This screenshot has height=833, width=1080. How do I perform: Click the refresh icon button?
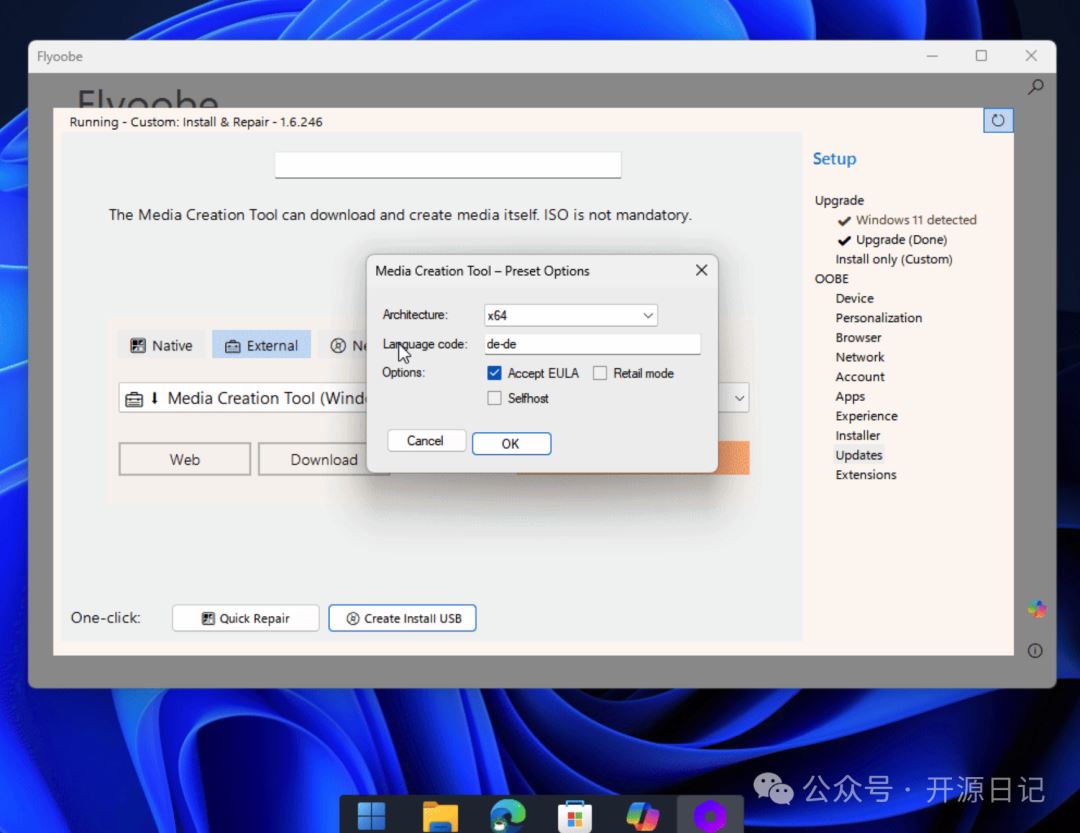coord(997,120)
